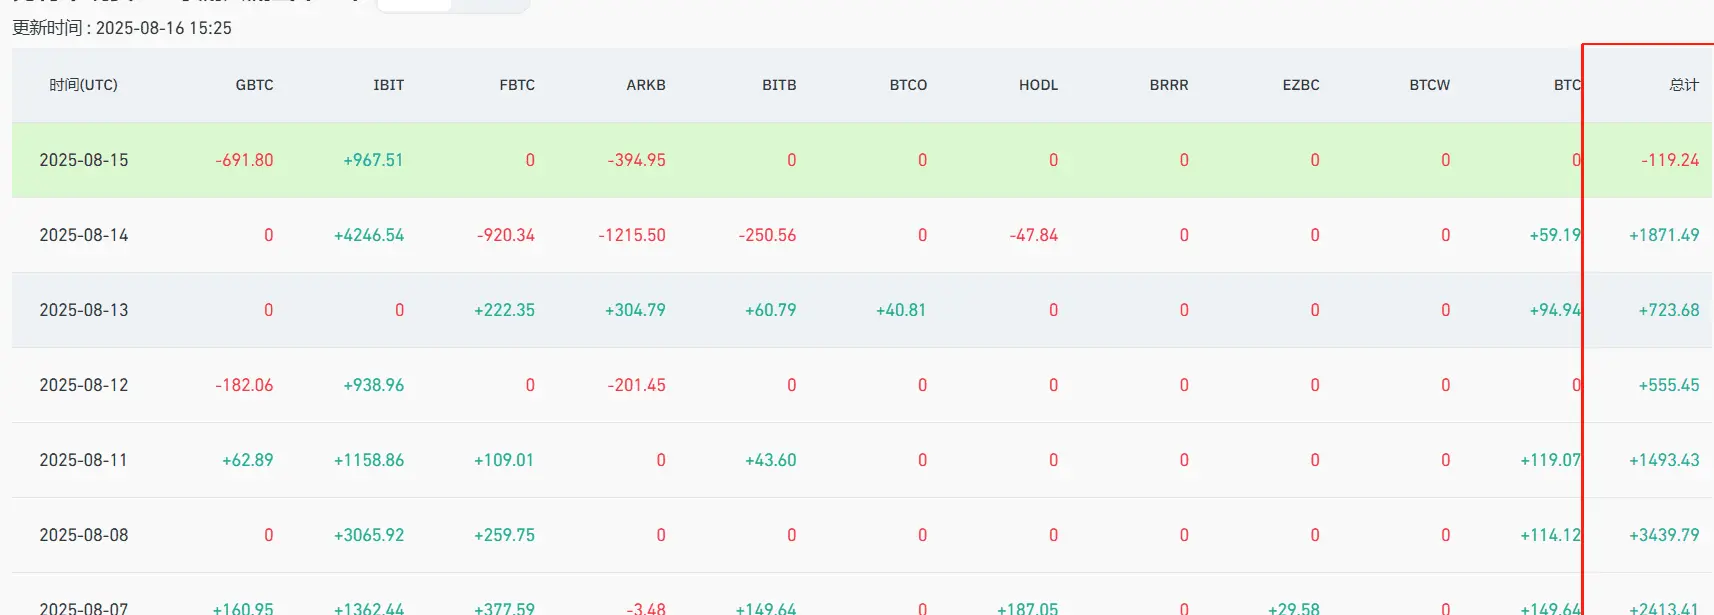Click the BTCO value +40.81

pyautogui.click(x=901, y=310)
